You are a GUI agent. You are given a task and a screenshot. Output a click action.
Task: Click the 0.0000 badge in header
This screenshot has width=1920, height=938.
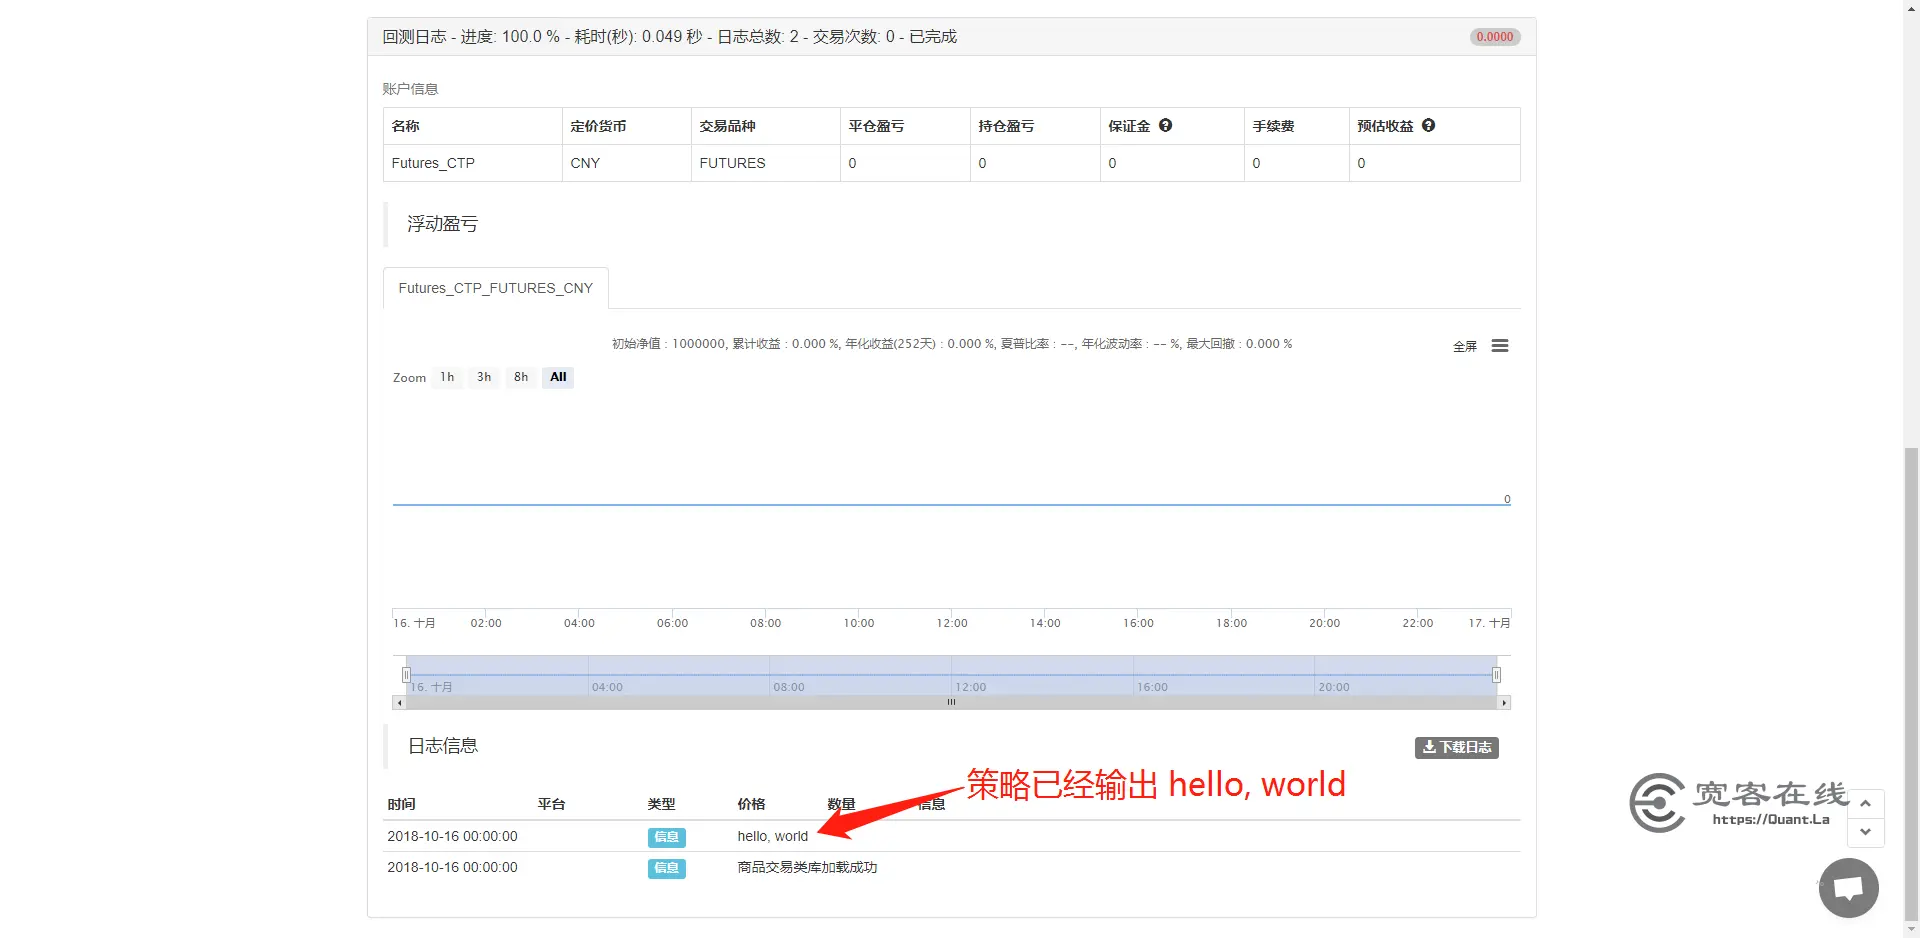(1495, 37)
